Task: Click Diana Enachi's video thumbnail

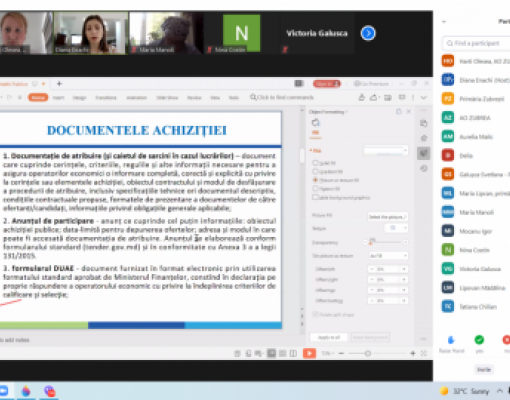Action: click(91, 33)
